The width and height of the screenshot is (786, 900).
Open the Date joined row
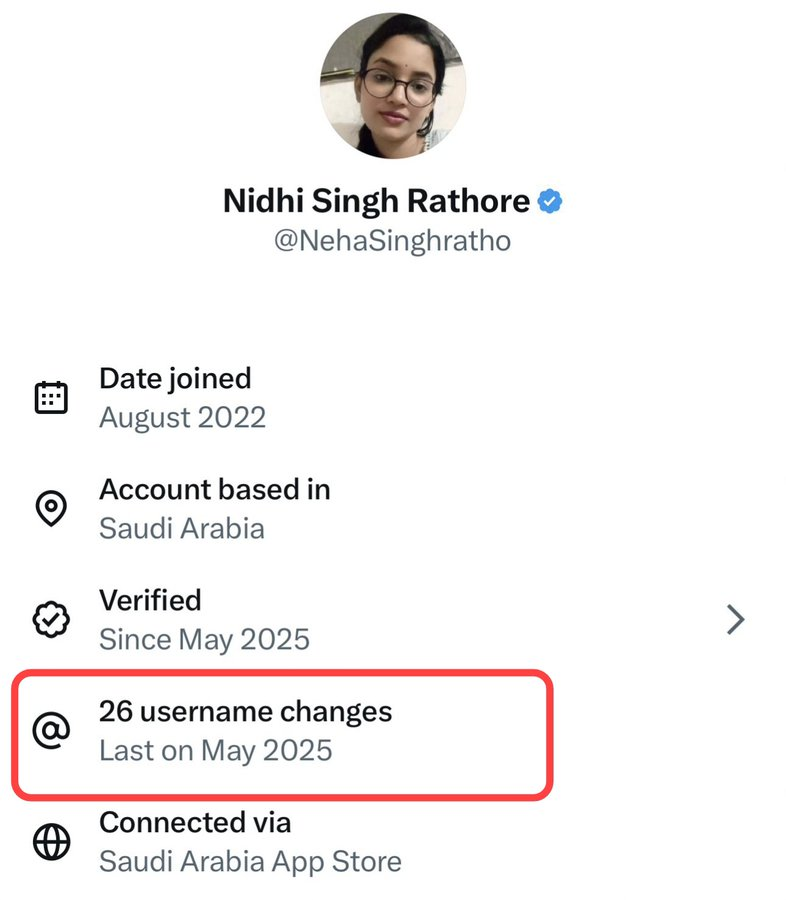393,397
